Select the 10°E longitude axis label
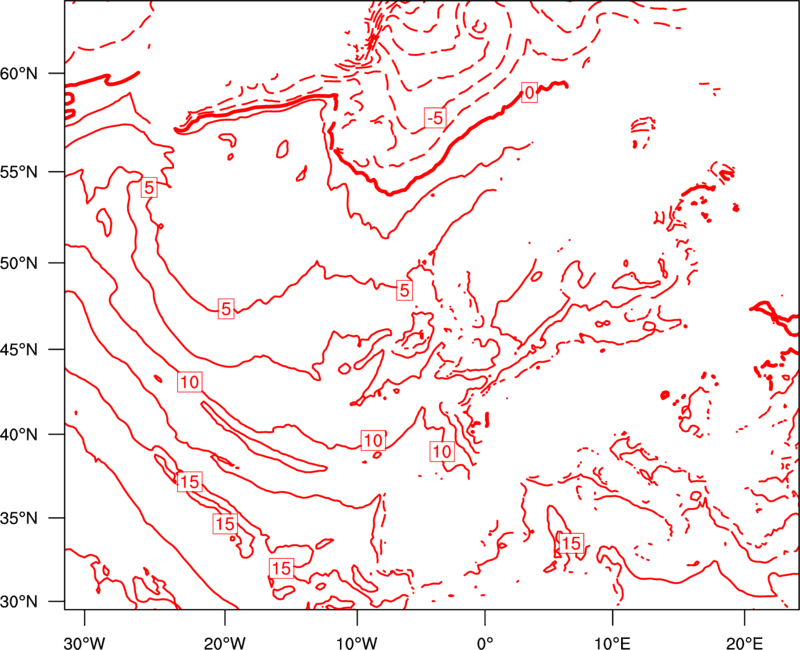The width and height of the screenshot is (800, 650). [x=612, y=643]
